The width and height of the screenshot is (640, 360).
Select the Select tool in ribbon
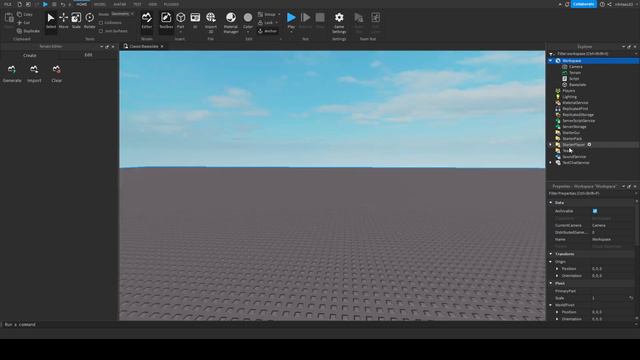tap(51, 21)
